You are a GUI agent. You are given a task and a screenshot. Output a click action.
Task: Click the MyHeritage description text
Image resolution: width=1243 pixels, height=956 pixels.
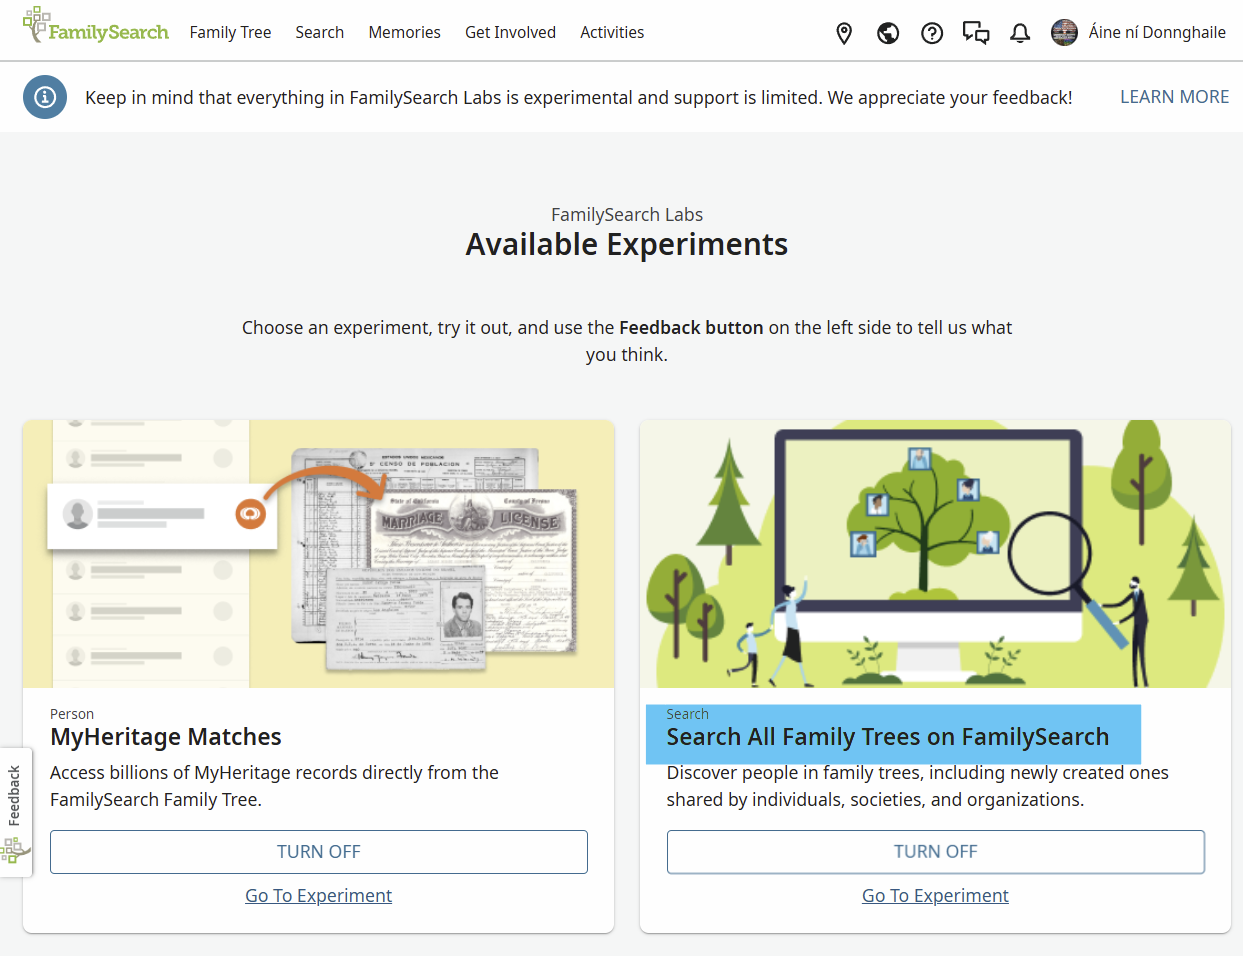[x=275, y=786]
